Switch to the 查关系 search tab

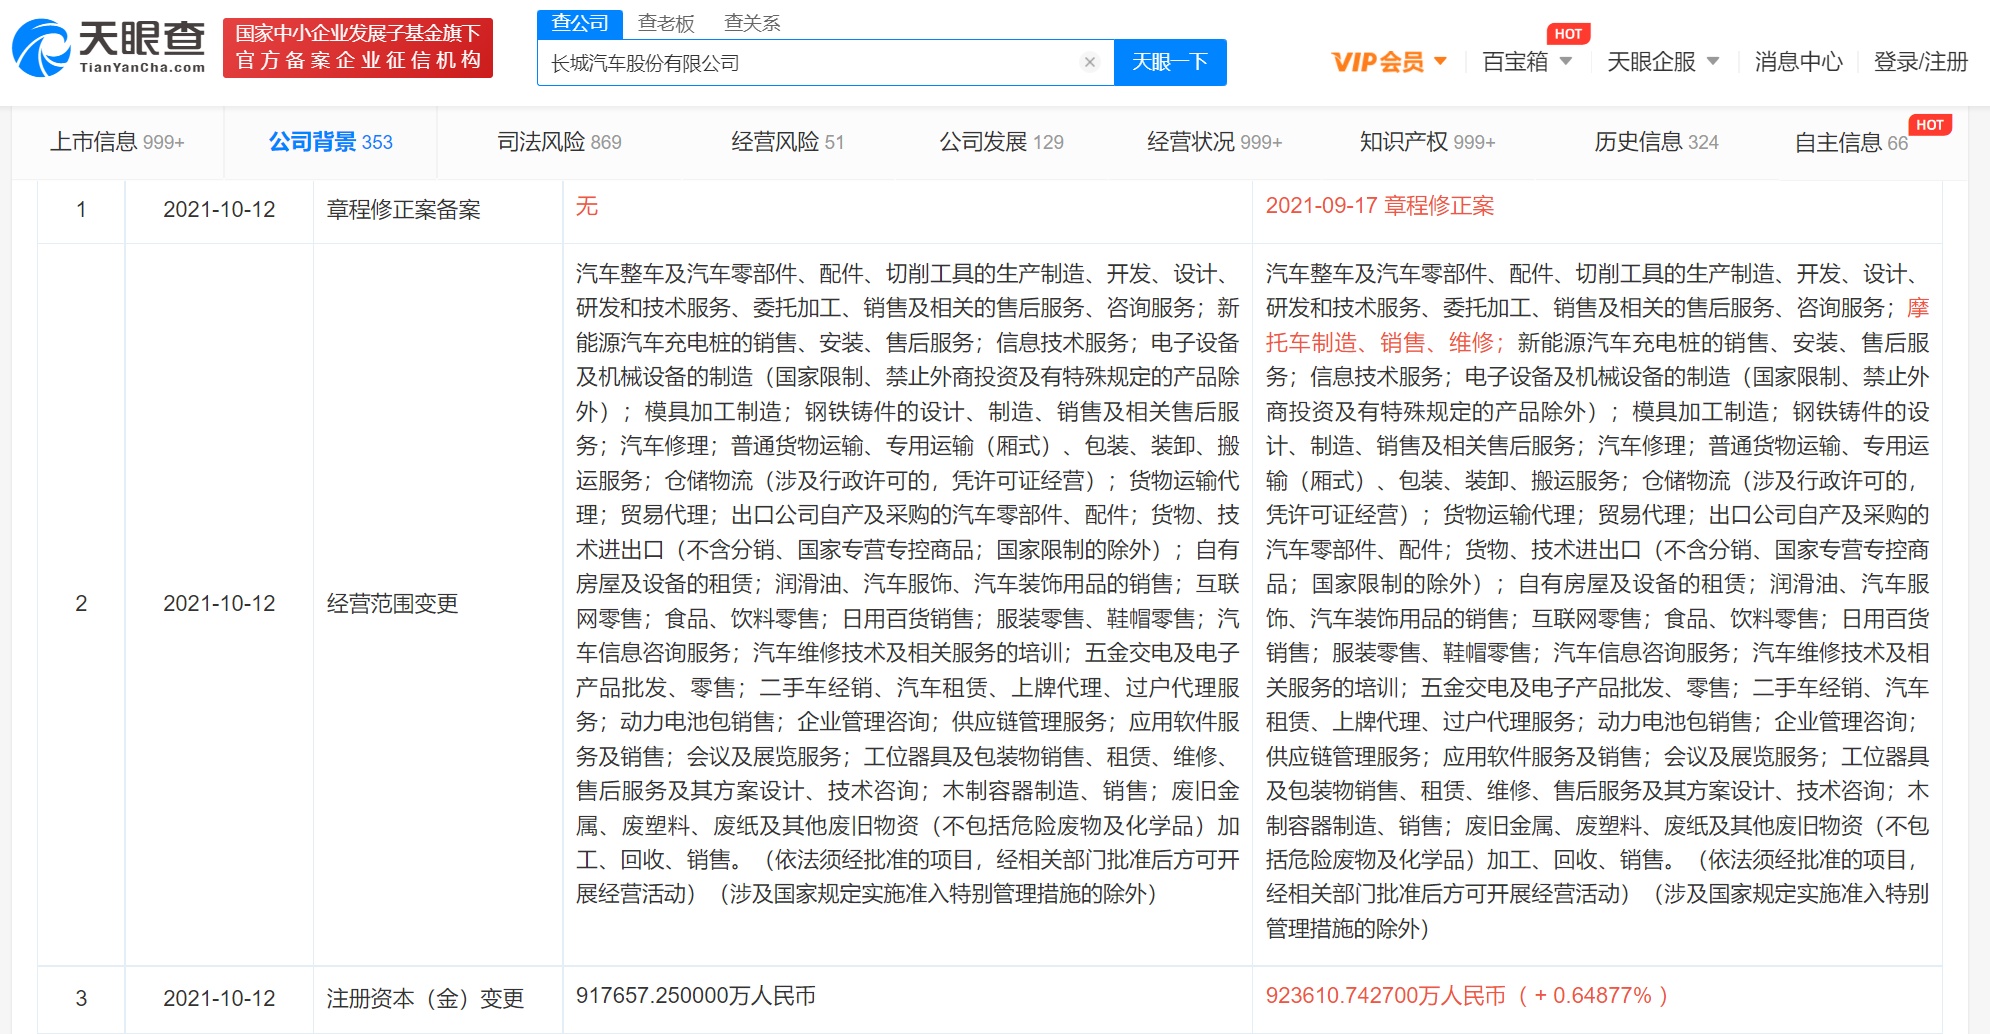(752, 23)
